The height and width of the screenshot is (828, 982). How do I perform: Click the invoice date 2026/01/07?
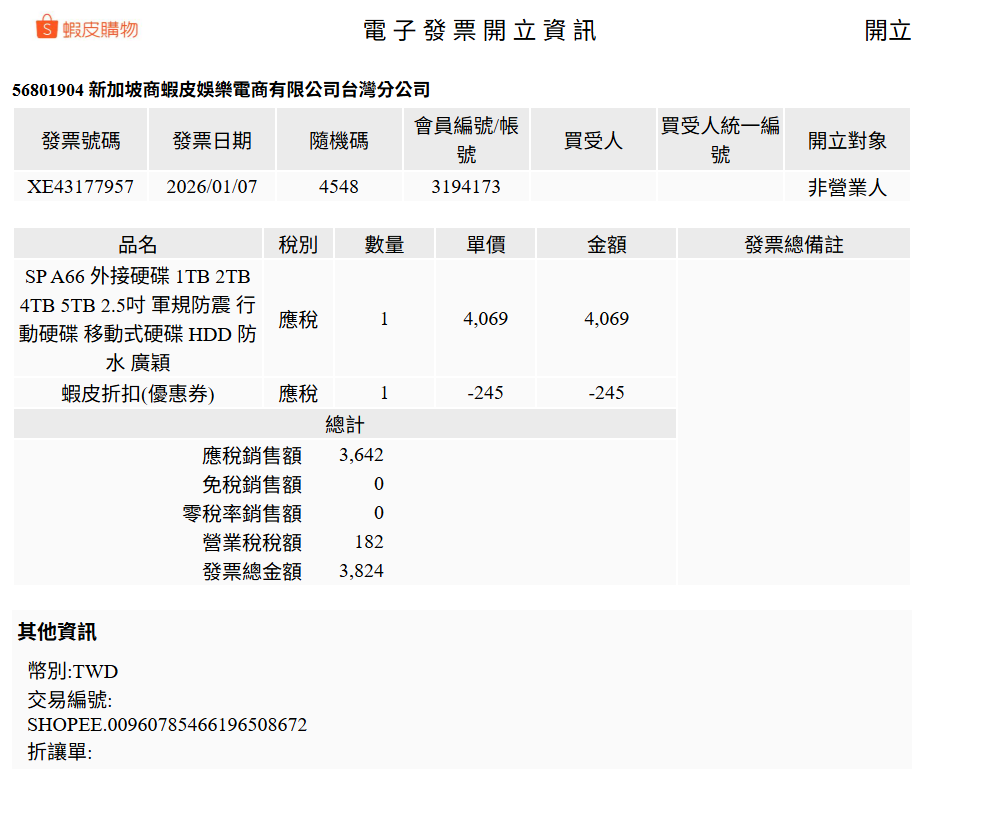coord(212,187)
